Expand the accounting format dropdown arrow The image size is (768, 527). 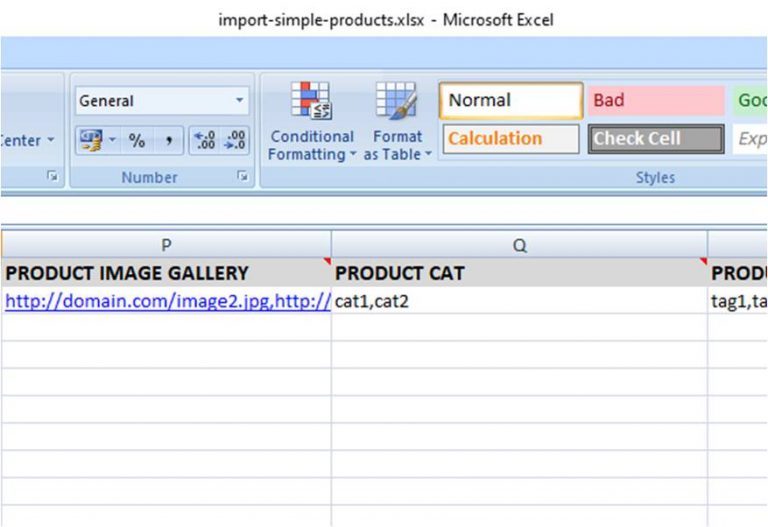click(x=112, y=140)
